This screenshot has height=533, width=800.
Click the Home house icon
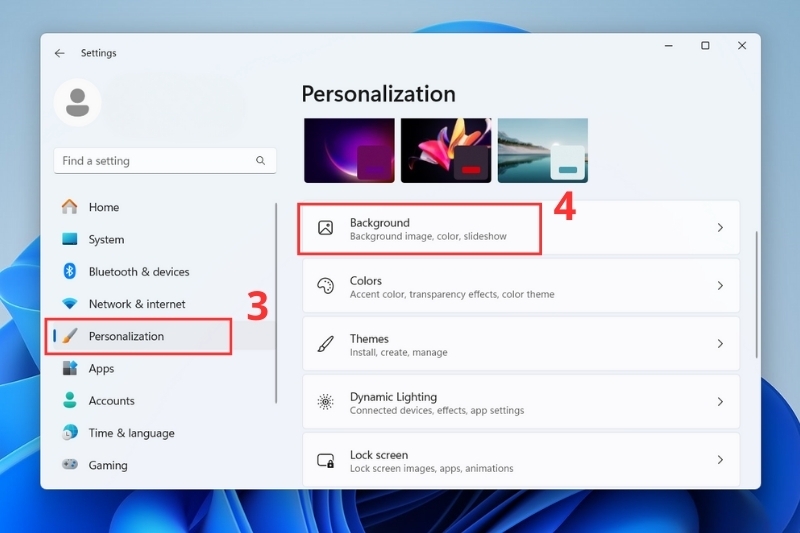pos(69,207)
